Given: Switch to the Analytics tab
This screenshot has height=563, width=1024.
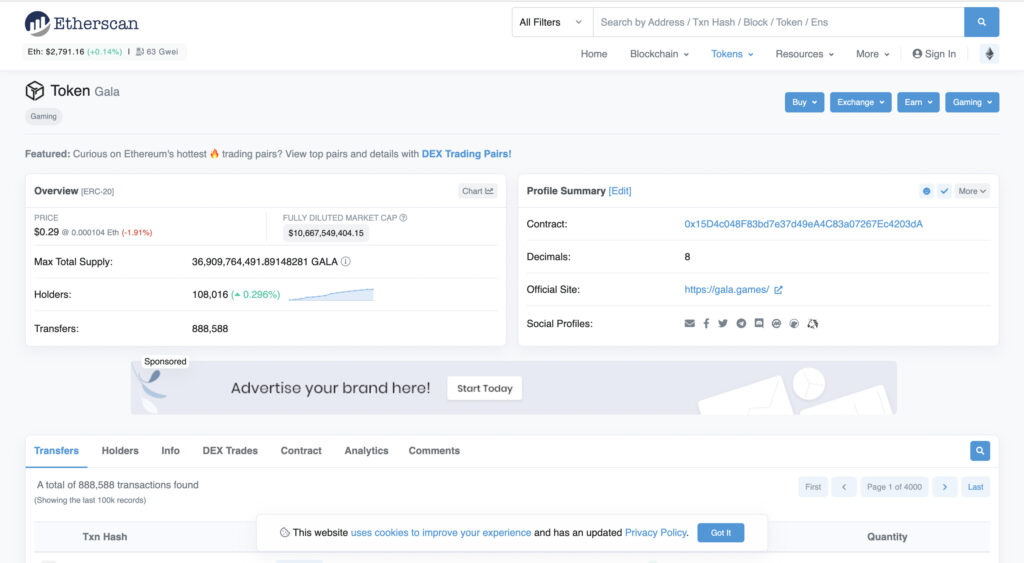Looking at the screenshot, I should click(366, 451).
